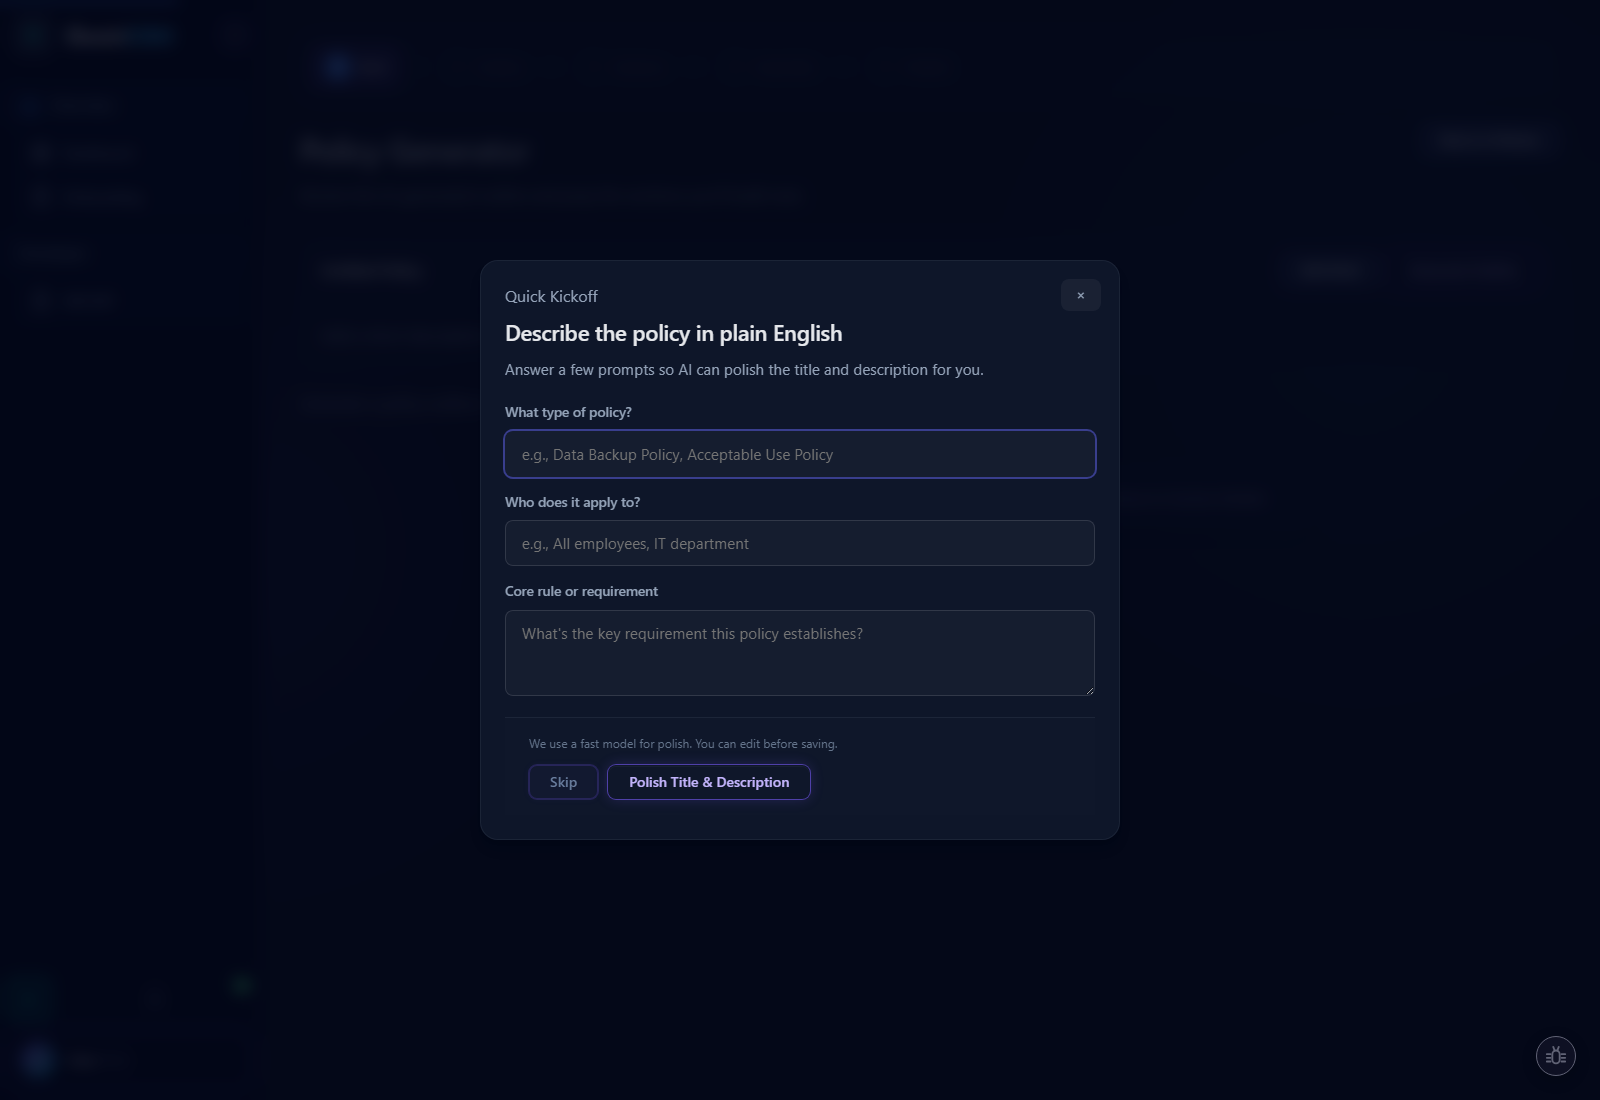Click the green status indicator in the sidebar

[x=240, y=986]
